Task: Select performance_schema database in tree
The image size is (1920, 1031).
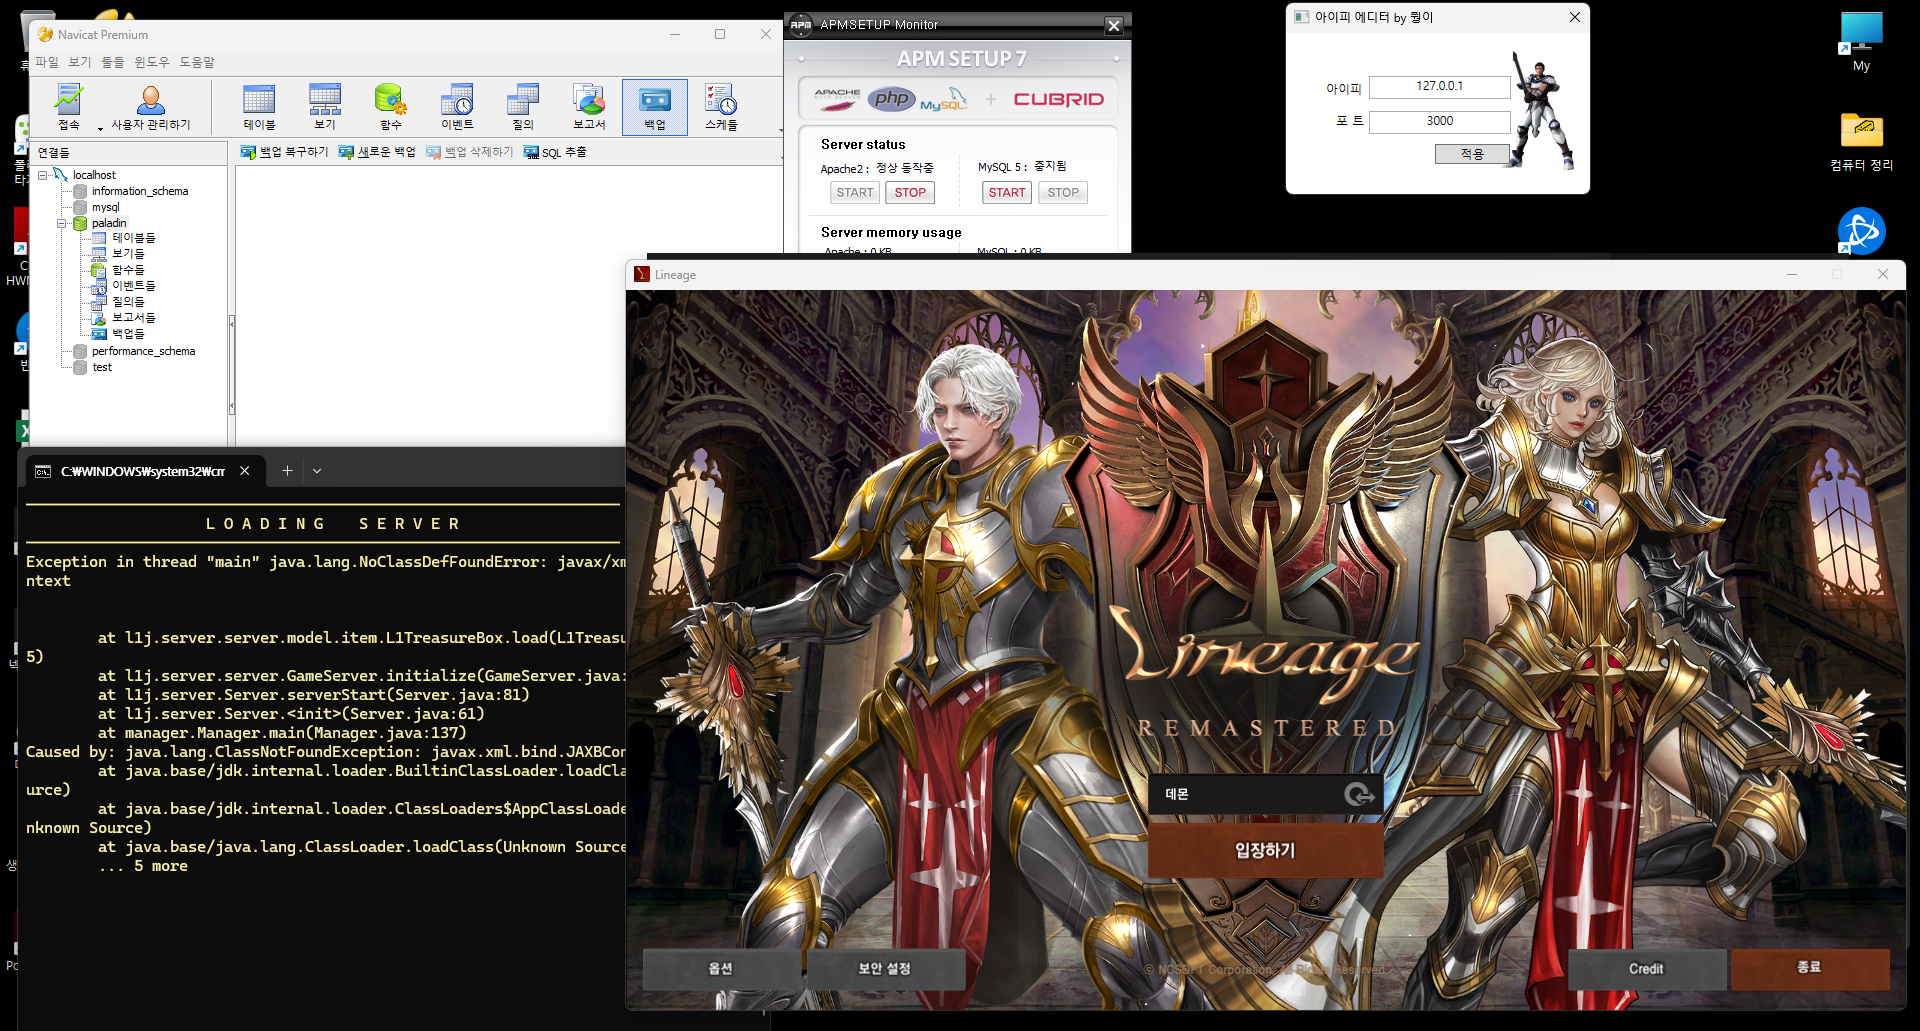Action: 134,351
